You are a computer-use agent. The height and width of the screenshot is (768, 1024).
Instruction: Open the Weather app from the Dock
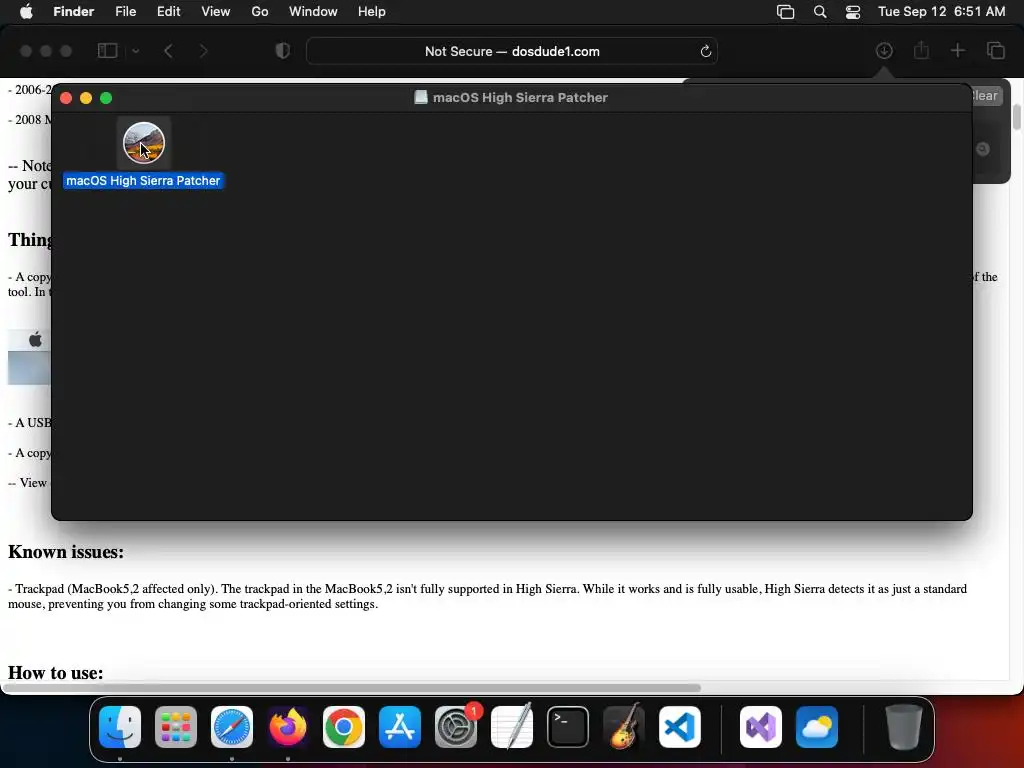point(817,727)
